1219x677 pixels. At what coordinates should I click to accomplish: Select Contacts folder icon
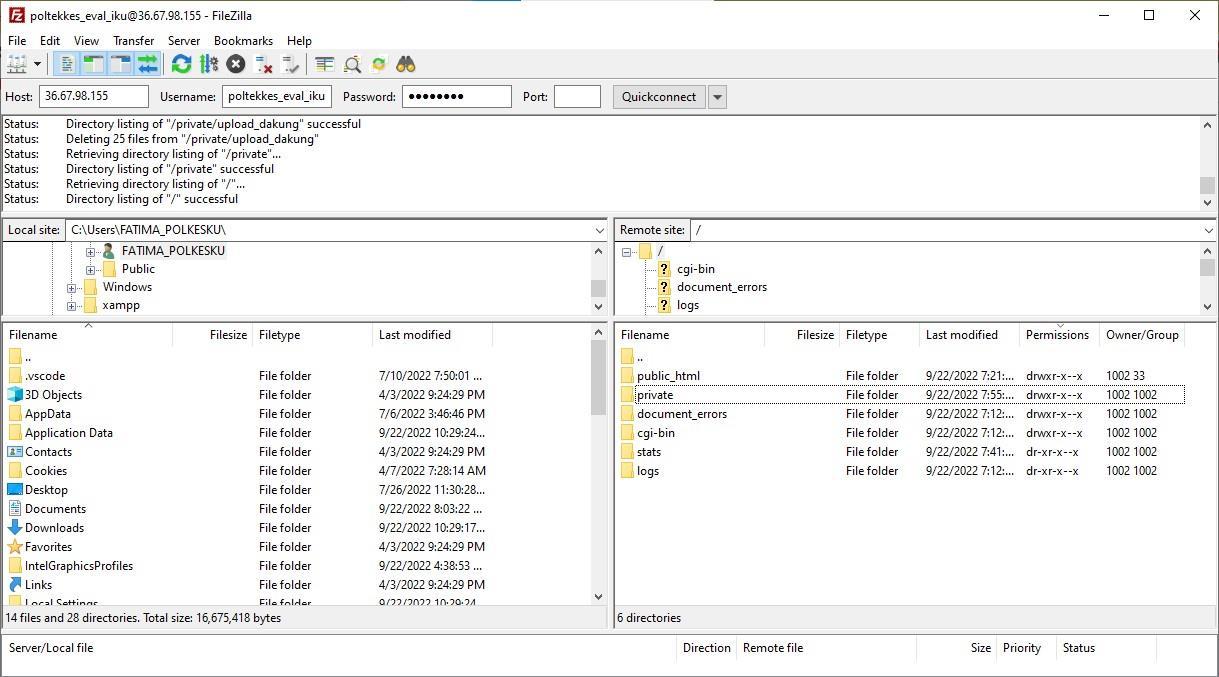(x=15, y=452)
